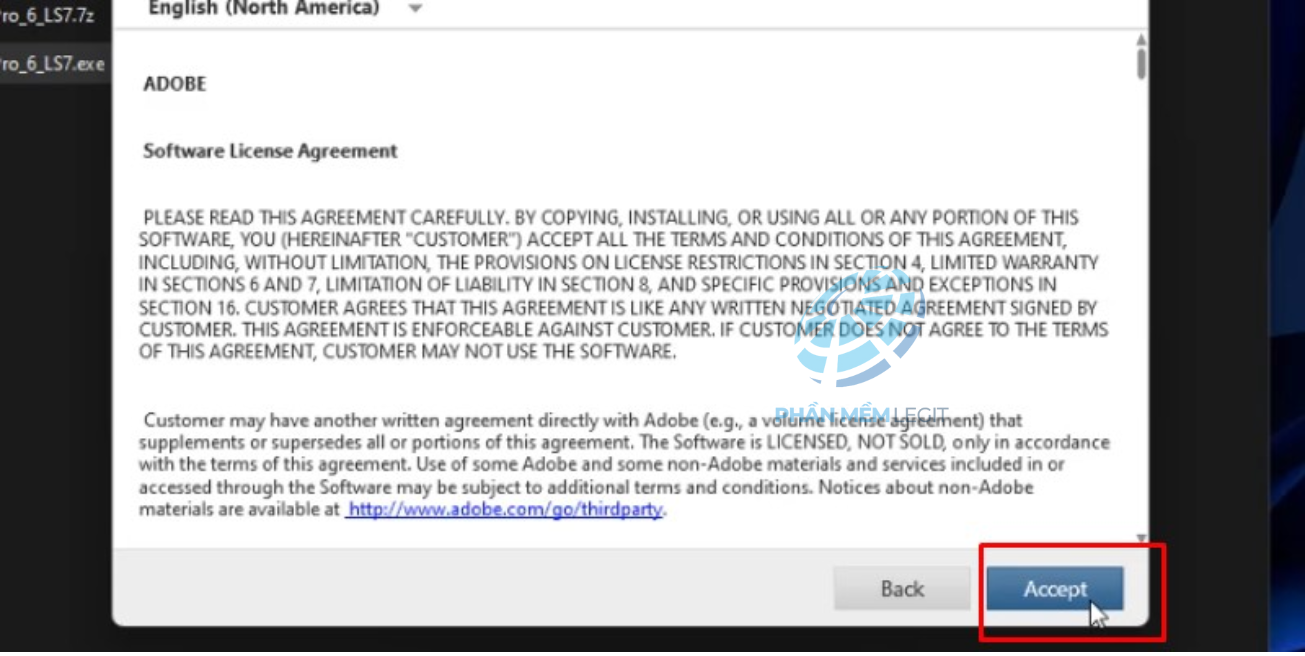1305x656 pixels.
Task: Click the Software License Agreement heading
Action: click(x=270, y=151)
